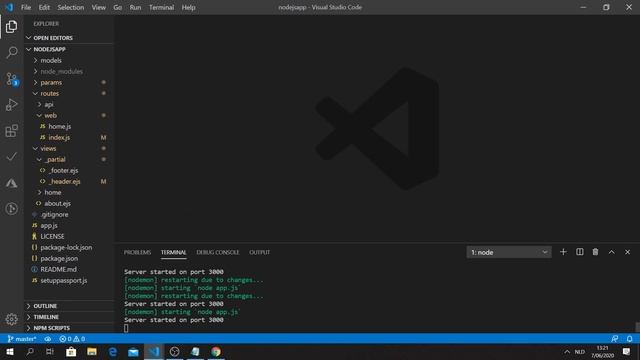The width and height of the screenshot is (640, 360).
Task: Open the Azure view in activity bar
Action: [x=11, y=183]
